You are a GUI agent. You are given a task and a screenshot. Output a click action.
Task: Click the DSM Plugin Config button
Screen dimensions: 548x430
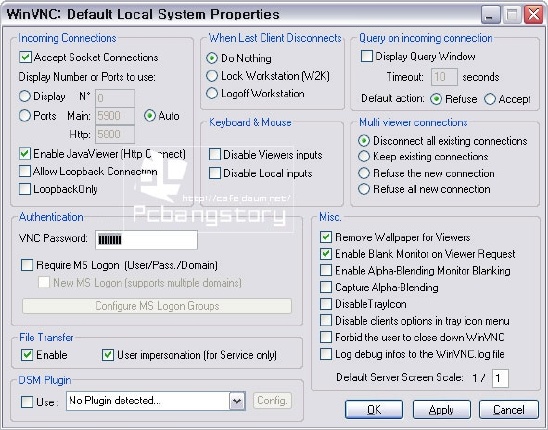pos(272,401)
